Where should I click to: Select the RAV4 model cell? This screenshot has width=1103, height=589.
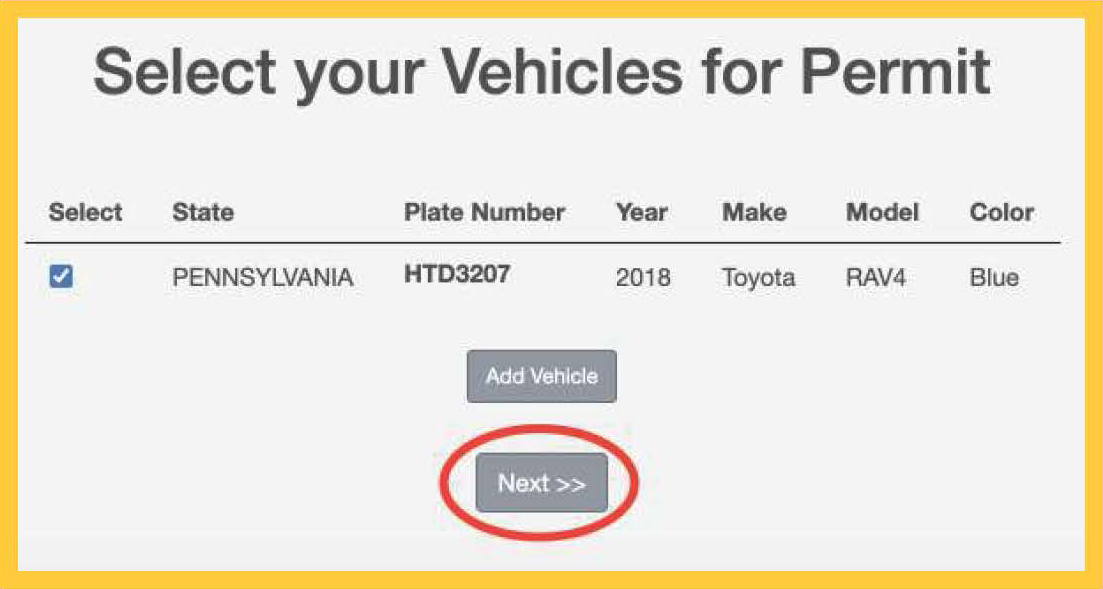(875, 278)
